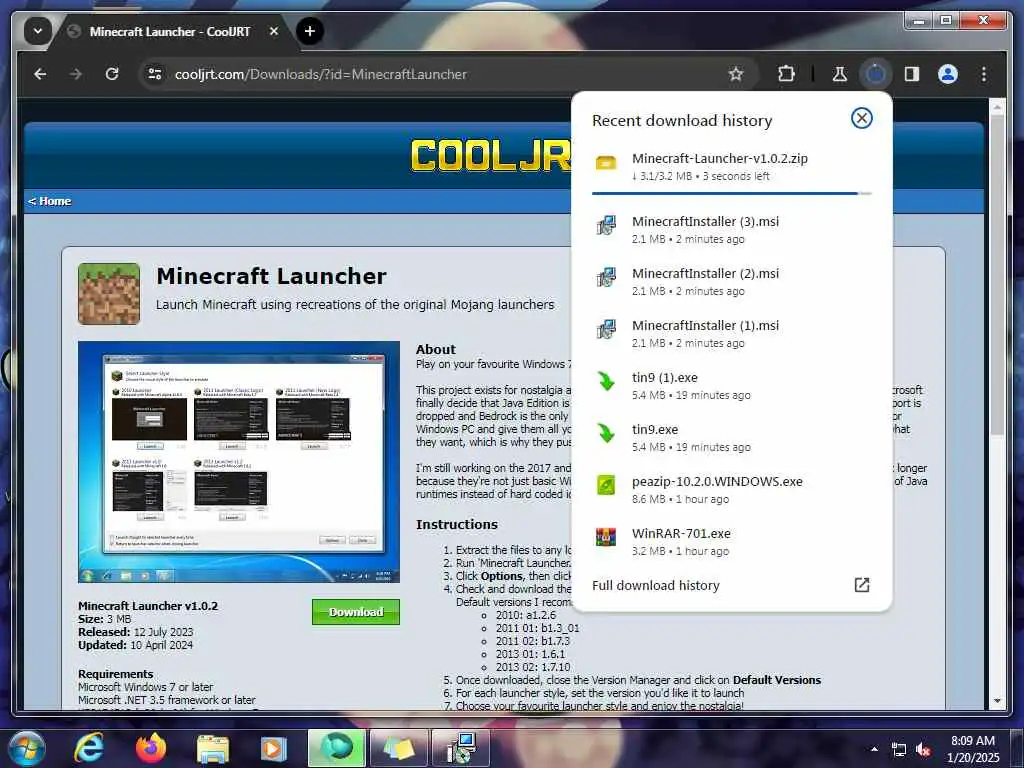Click the zip file icon of downloading item
This screenshot has width=1024, height=768.
pos(606,163)
